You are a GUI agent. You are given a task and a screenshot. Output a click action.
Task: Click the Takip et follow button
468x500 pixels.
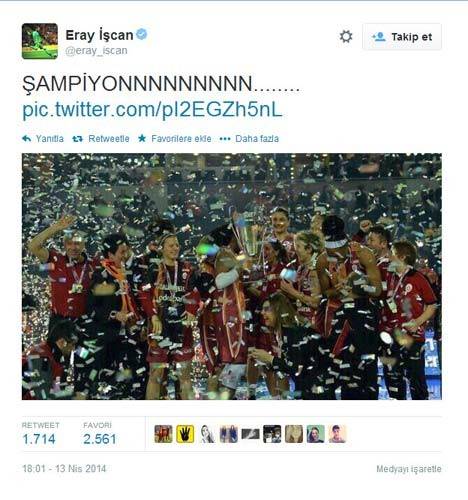tap(402, 37)
